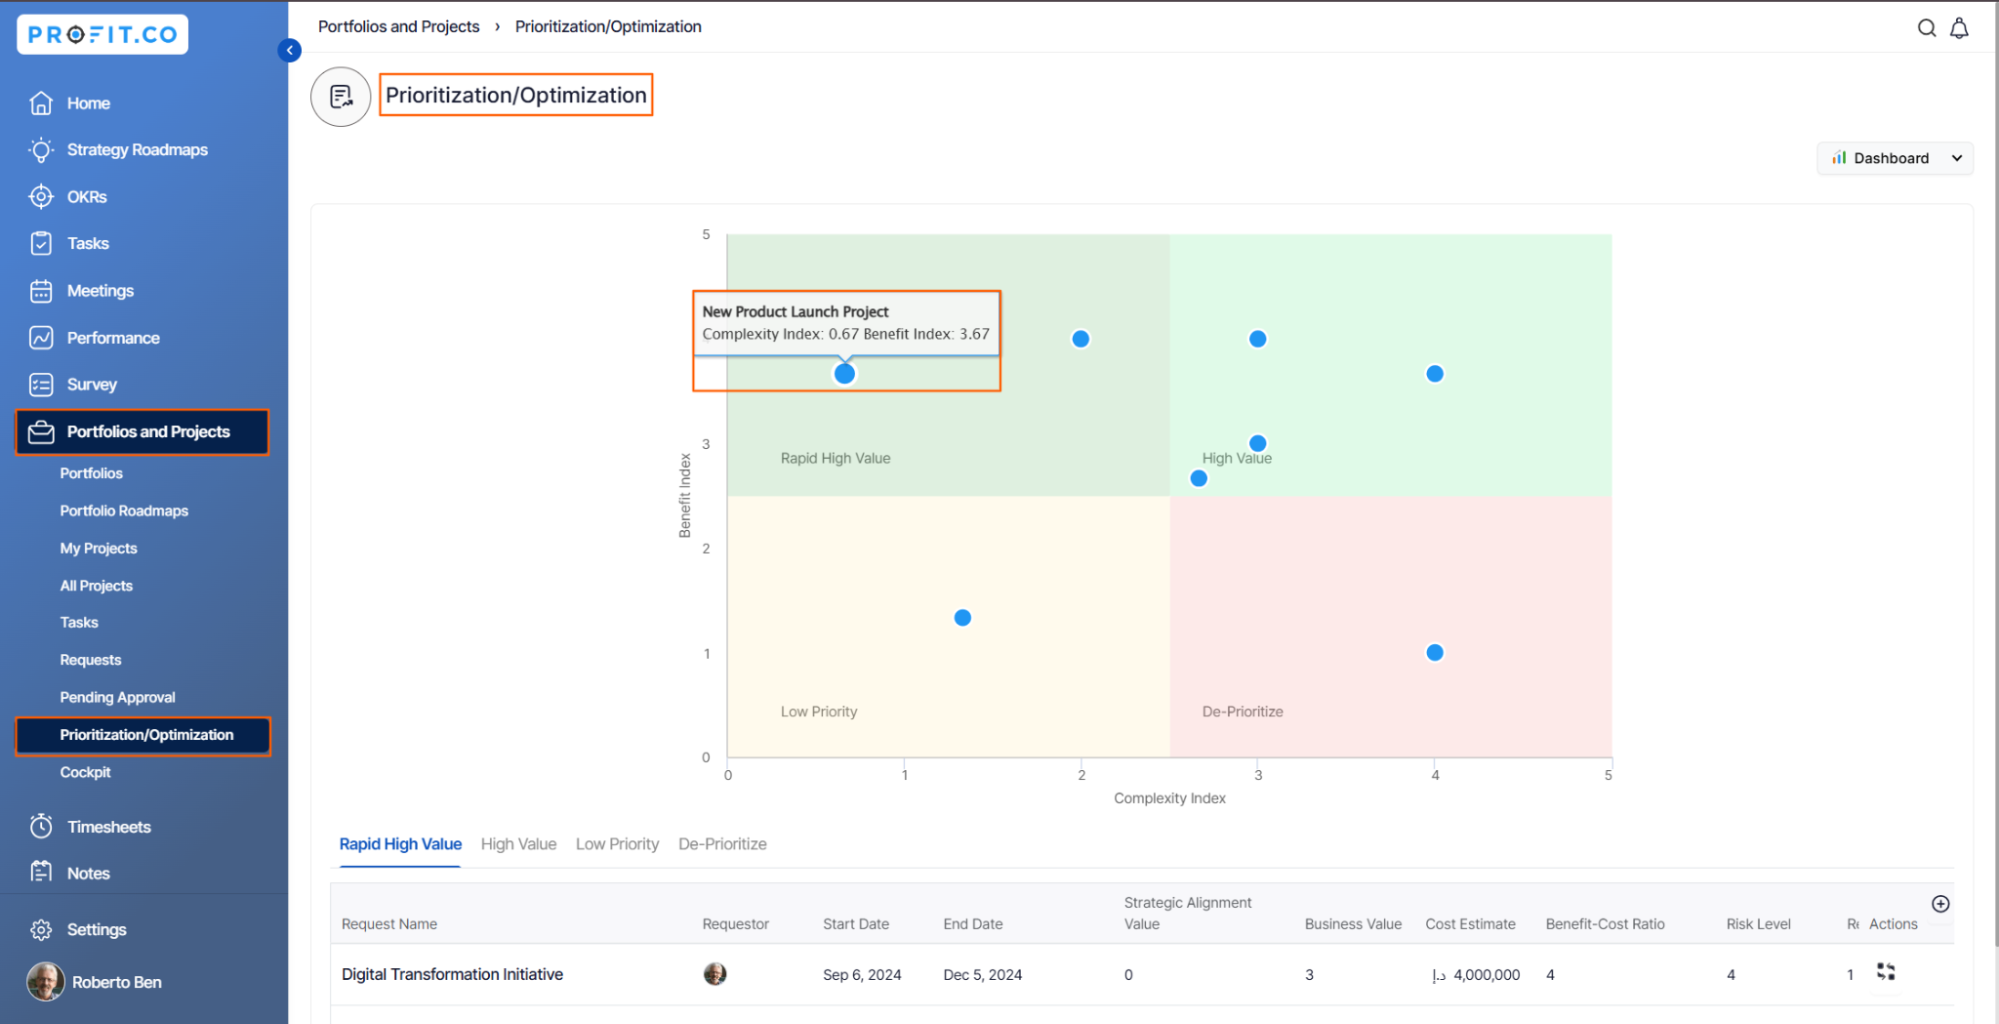Open the Settings gear menu
The image size is (1999, 1024).
96,930
